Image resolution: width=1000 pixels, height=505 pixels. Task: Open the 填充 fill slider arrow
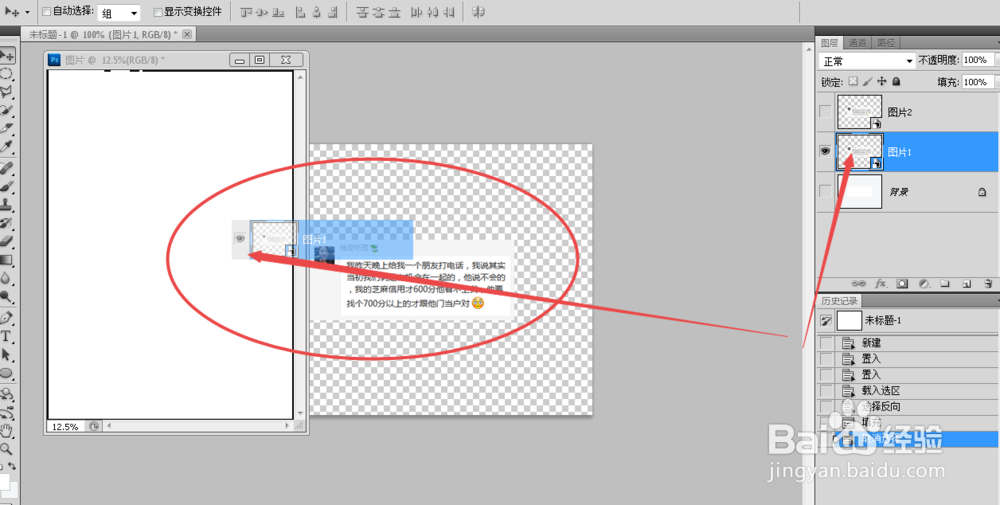pyautogui.click(x=996, y=82)
